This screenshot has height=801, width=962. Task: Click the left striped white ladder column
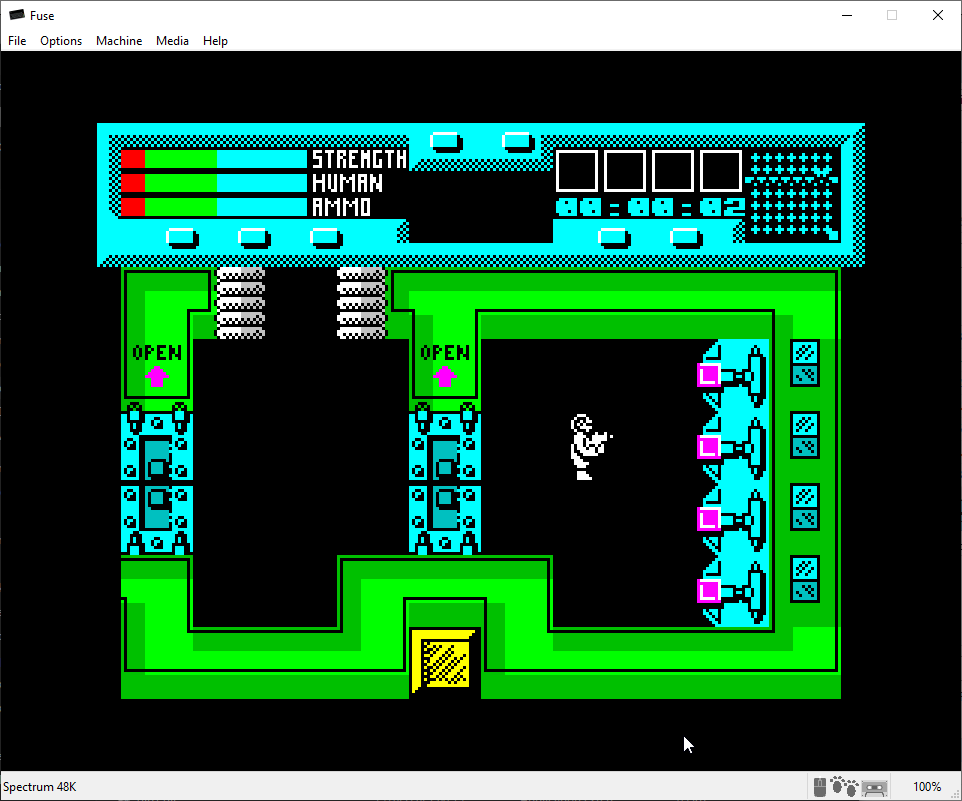[240, 303]
